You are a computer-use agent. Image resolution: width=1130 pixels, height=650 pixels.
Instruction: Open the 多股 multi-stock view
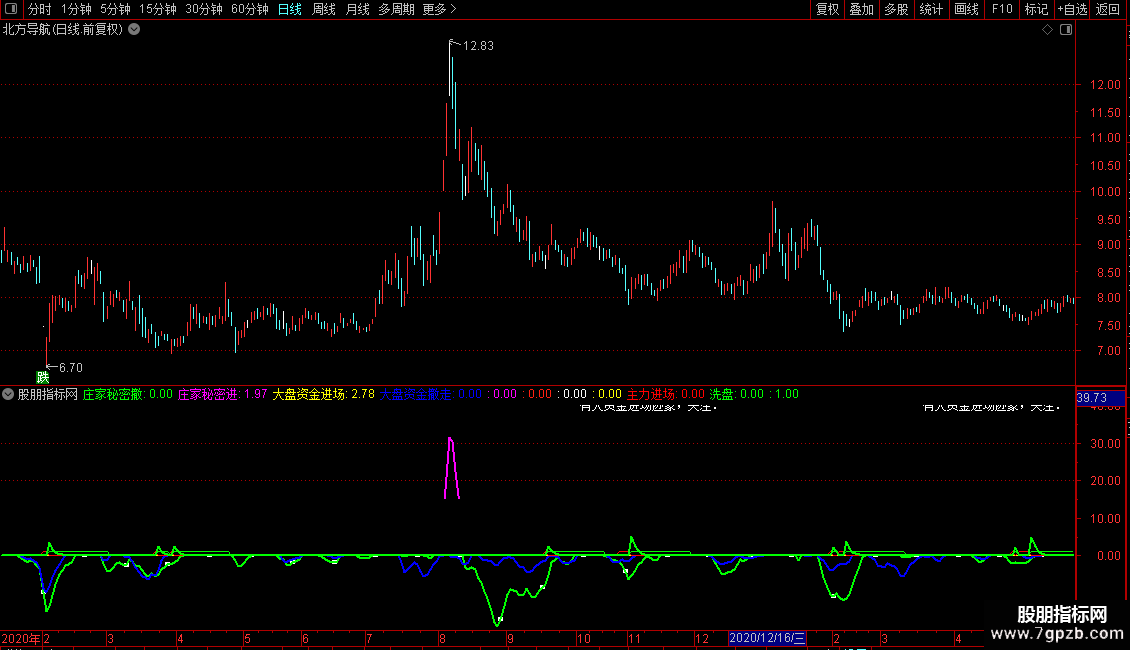pyautogui.click(x=896, y=9)
